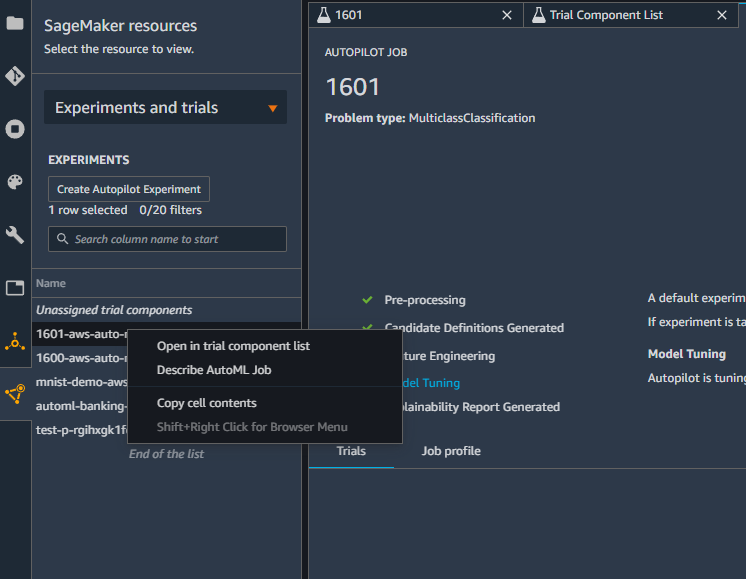Click the 1 row selected text

point(88,210)
